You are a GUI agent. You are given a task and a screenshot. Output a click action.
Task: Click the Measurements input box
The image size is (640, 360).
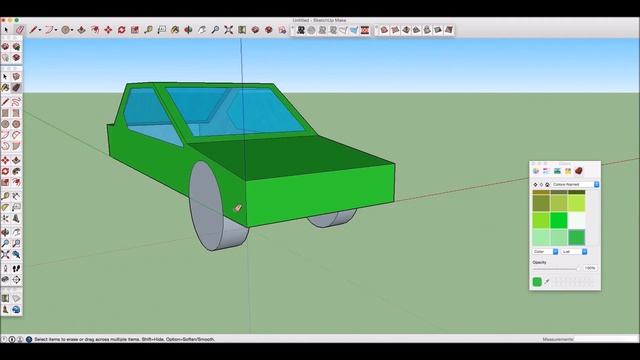click(x=606, y=339)
